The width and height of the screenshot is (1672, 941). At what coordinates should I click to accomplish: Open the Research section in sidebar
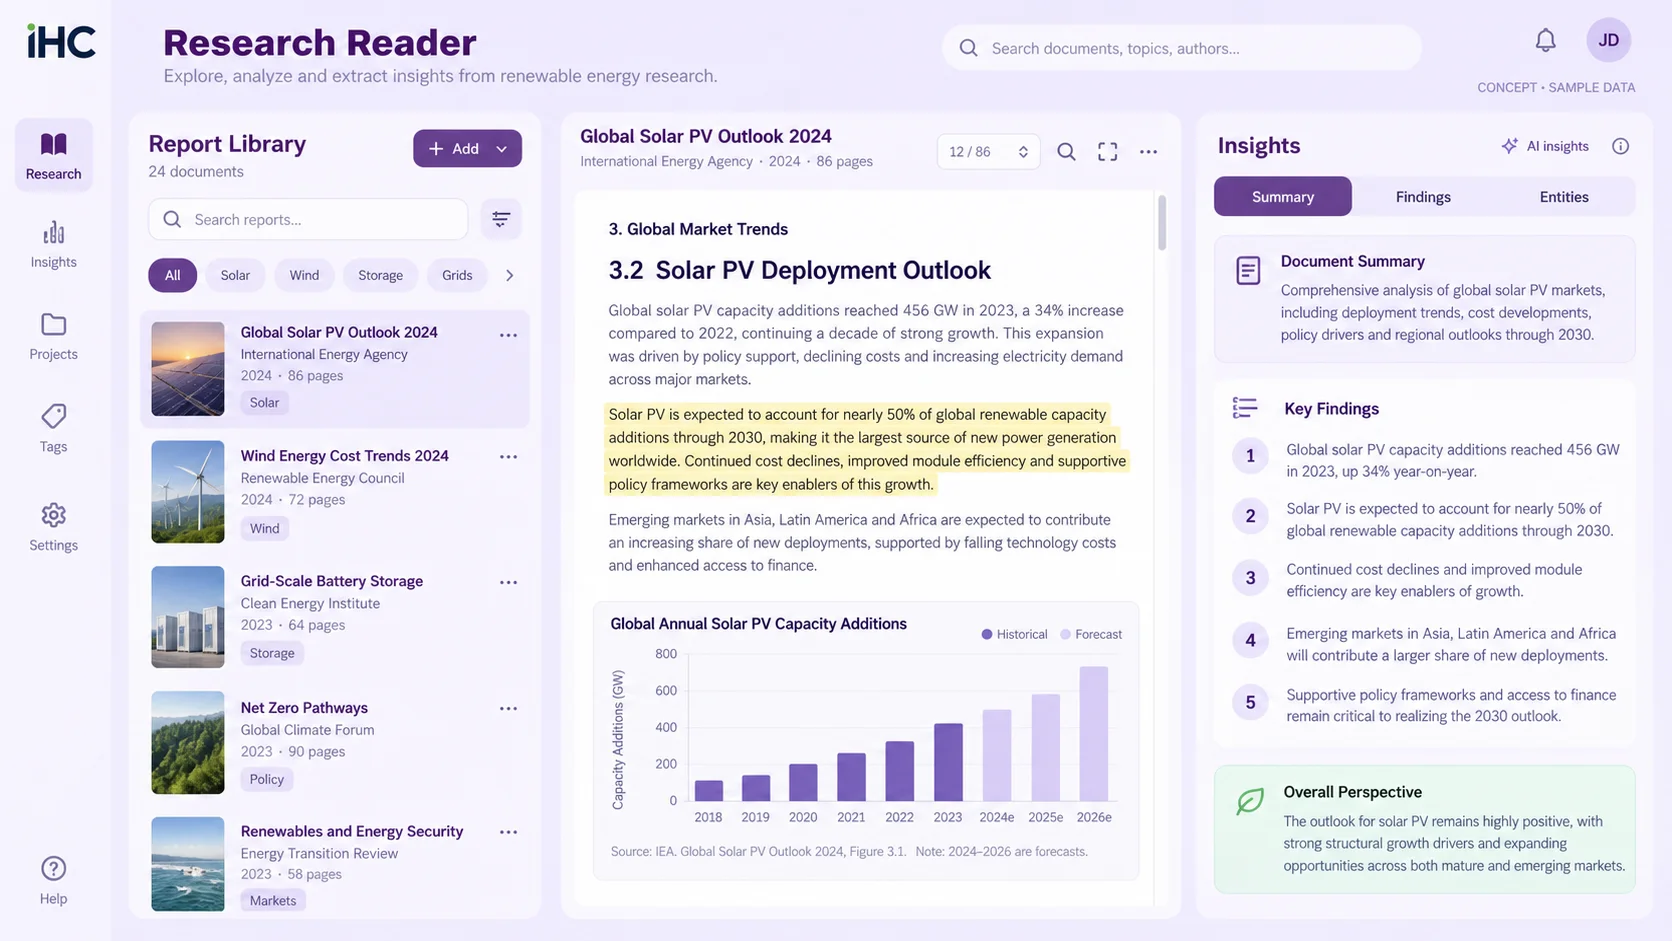54,155
